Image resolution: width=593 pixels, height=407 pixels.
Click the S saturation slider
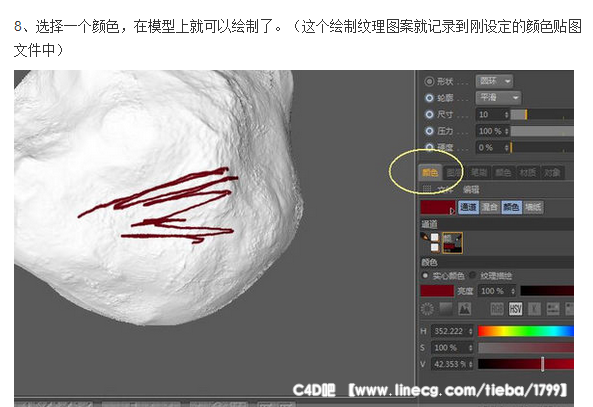click(x=526, y=348)
